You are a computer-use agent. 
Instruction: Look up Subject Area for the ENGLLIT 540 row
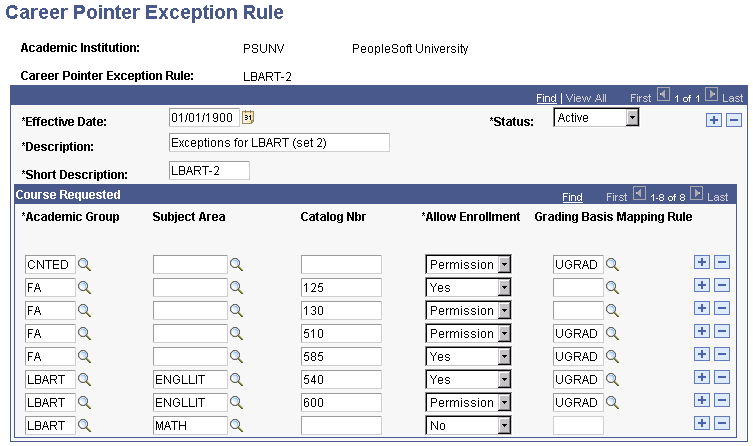tap(237, 380)
